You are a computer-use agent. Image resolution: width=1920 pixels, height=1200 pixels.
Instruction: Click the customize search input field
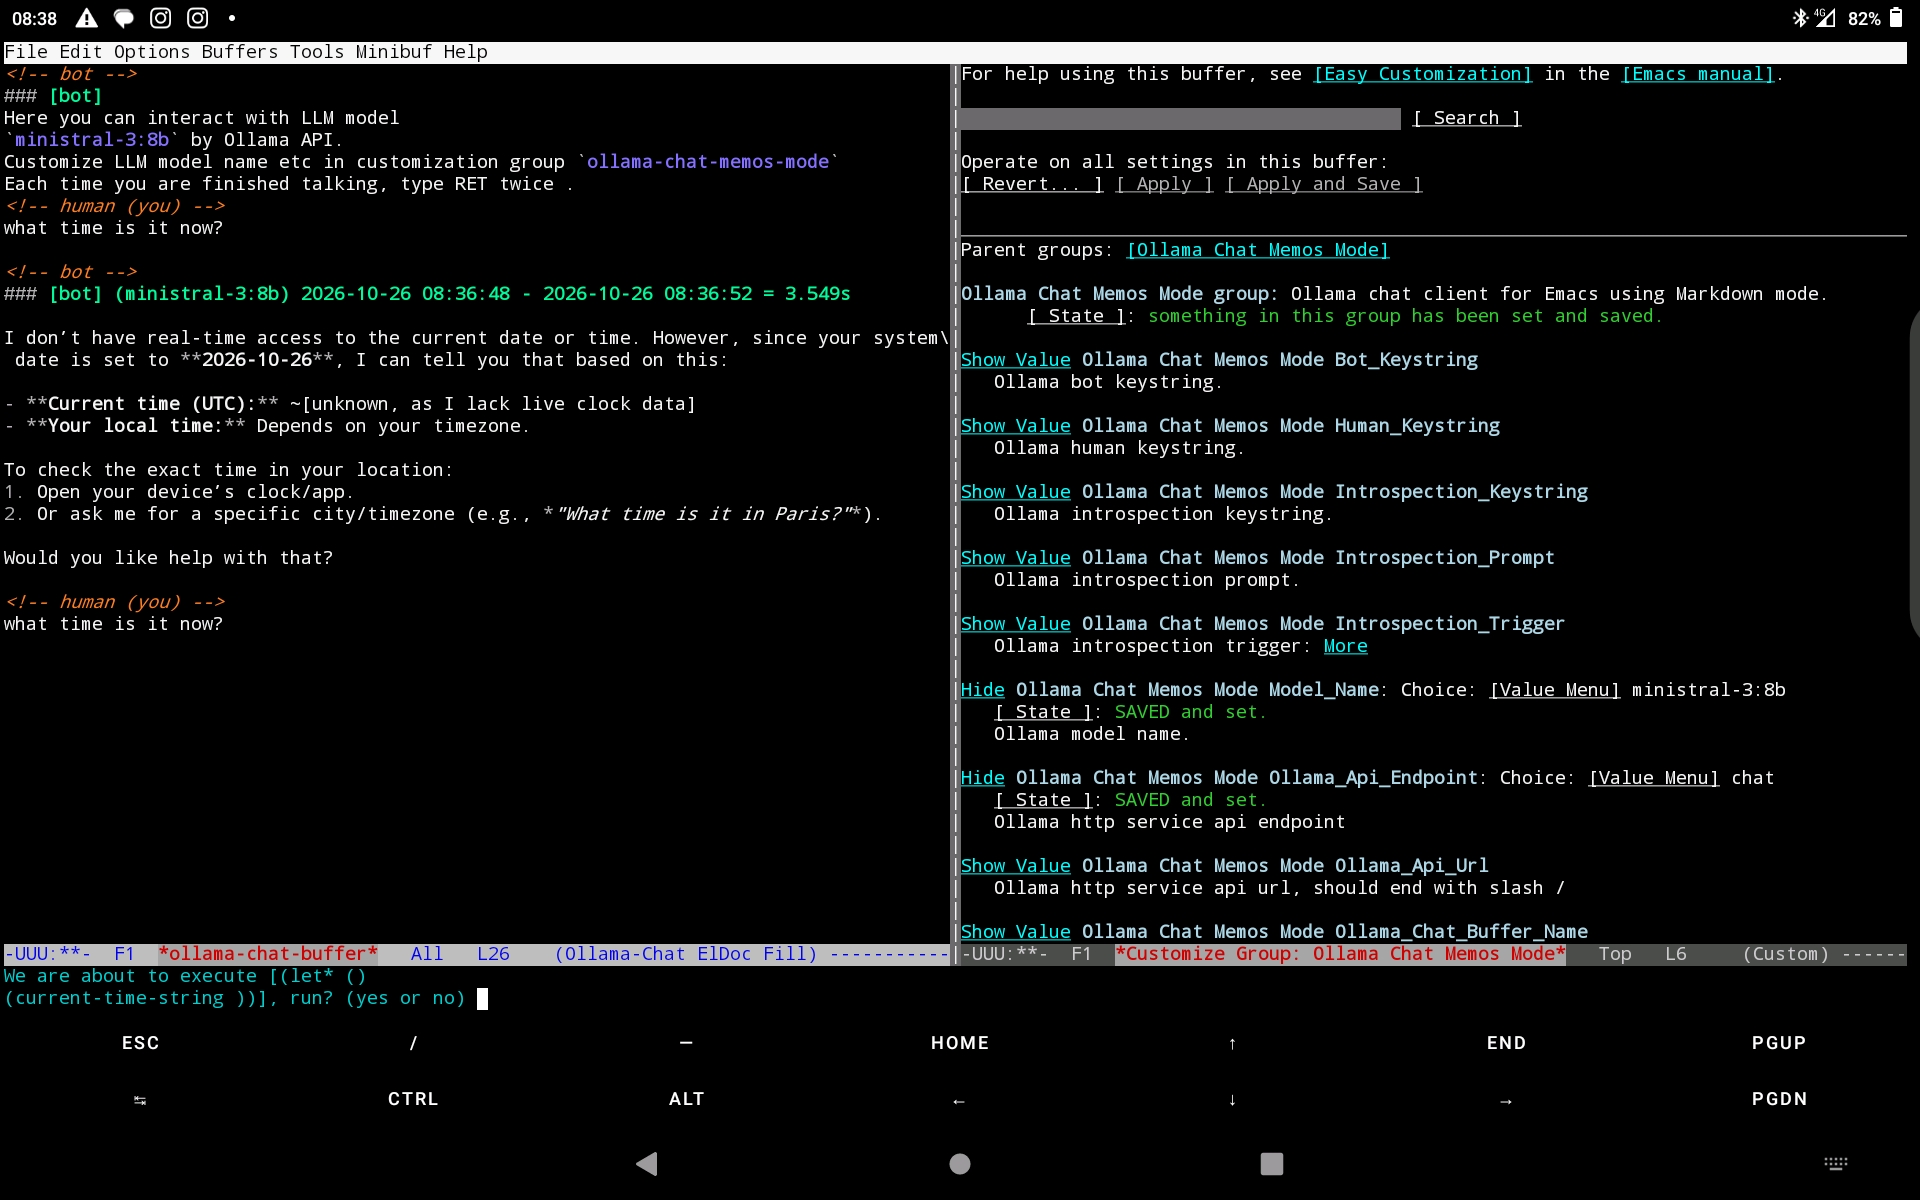[x=1180, y=119]
